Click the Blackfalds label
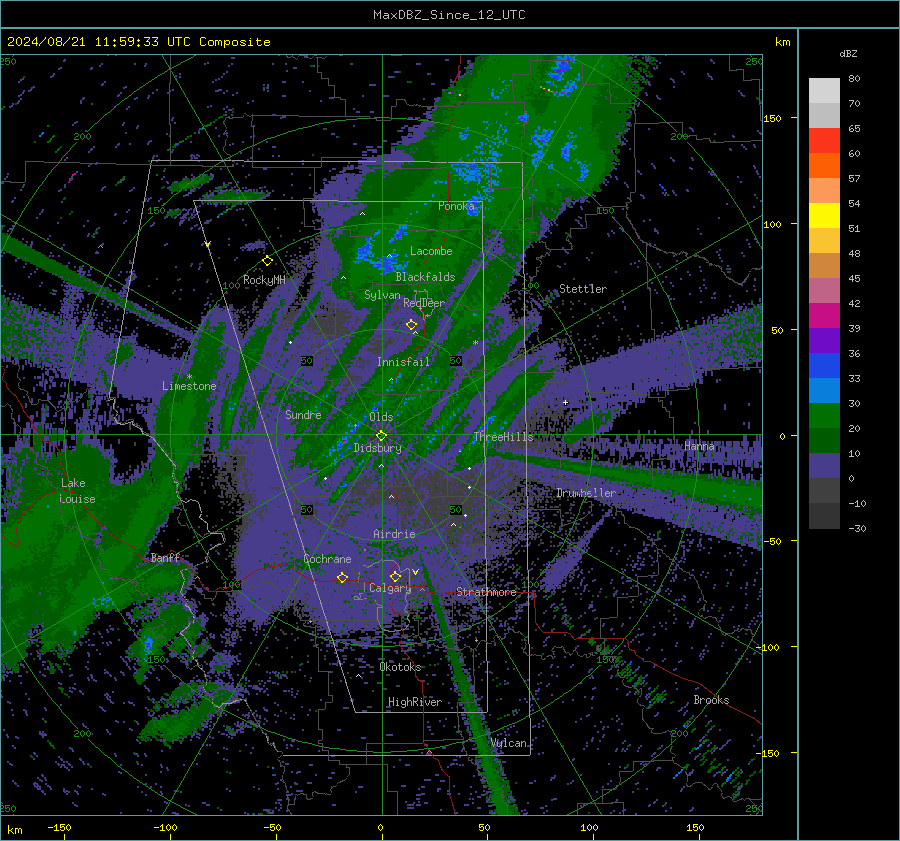Viewport: 900px width, 841px height. [x=425, y=277]
